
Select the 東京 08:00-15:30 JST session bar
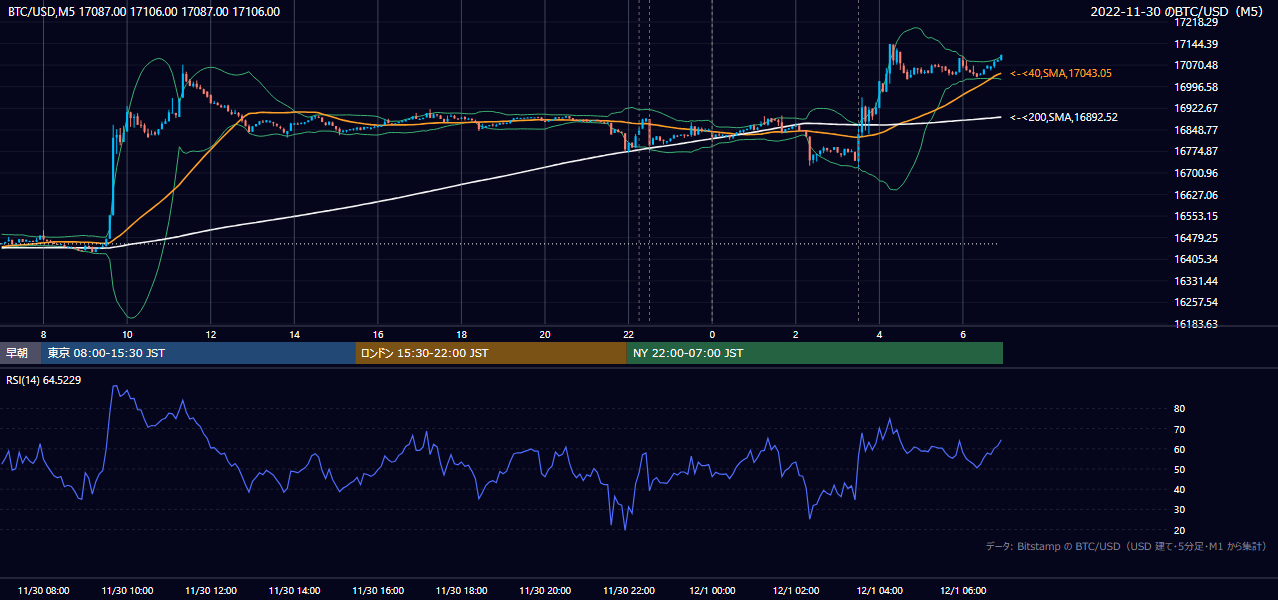click(198, 353)
